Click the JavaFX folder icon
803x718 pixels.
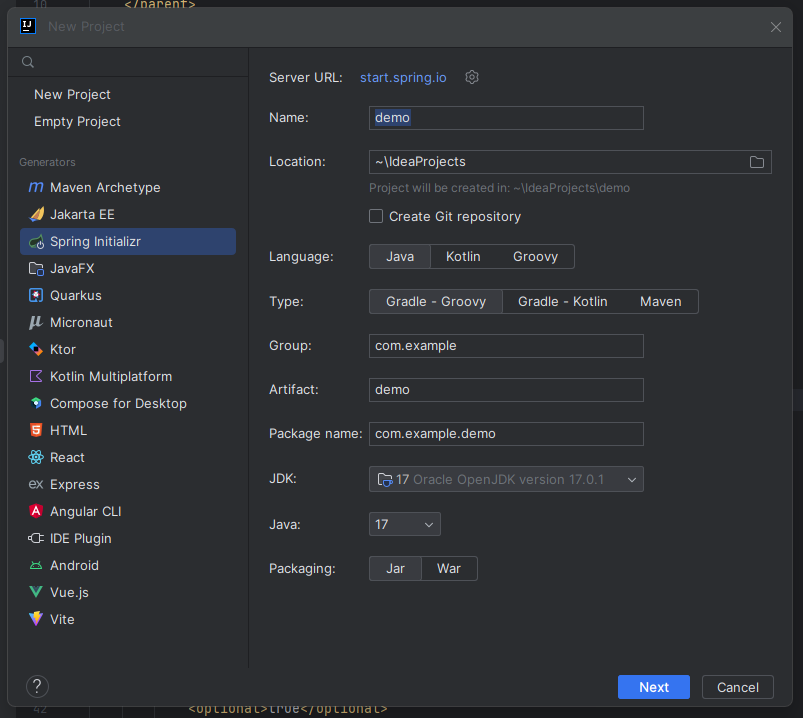(x=36, y=268)
